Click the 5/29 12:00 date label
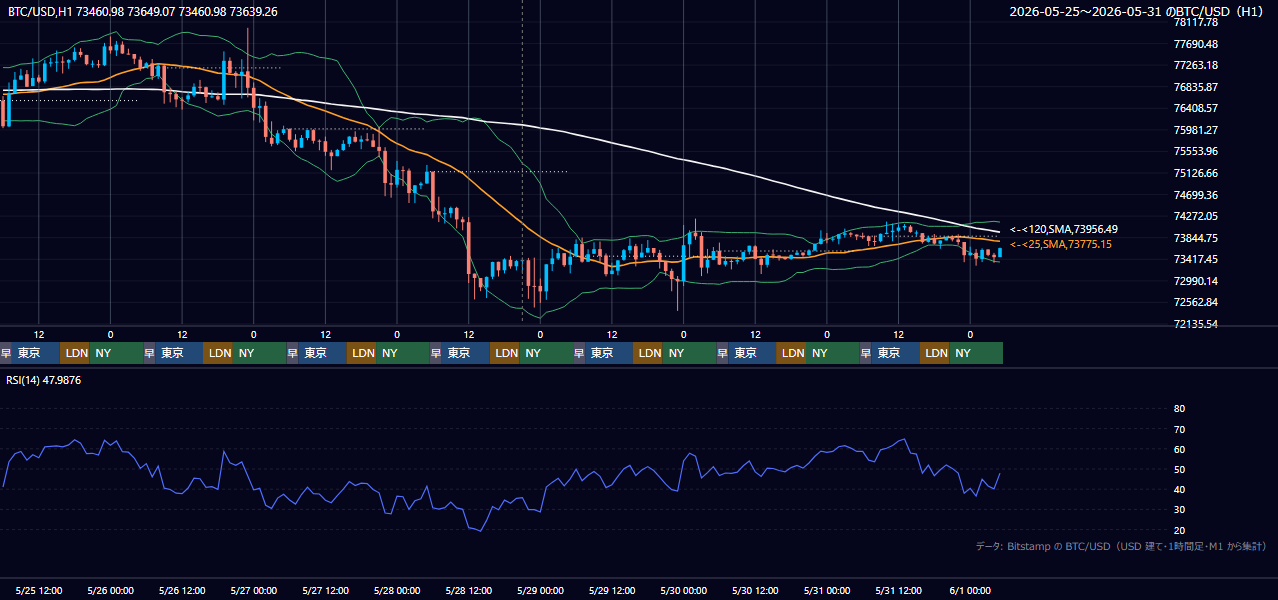 click(x=612, y=590)
